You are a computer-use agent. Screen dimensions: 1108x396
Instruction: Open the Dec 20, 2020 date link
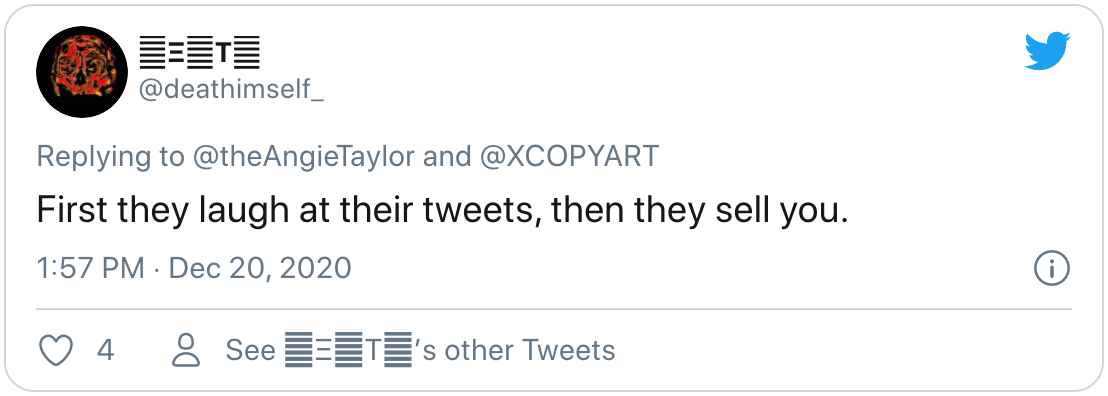click(260, 269)
